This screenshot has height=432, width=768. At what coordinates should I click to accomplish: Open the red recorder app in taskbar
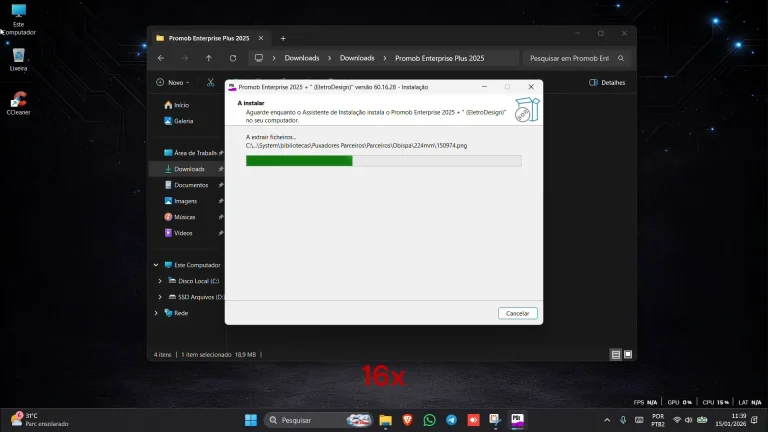tap(474, 420)
